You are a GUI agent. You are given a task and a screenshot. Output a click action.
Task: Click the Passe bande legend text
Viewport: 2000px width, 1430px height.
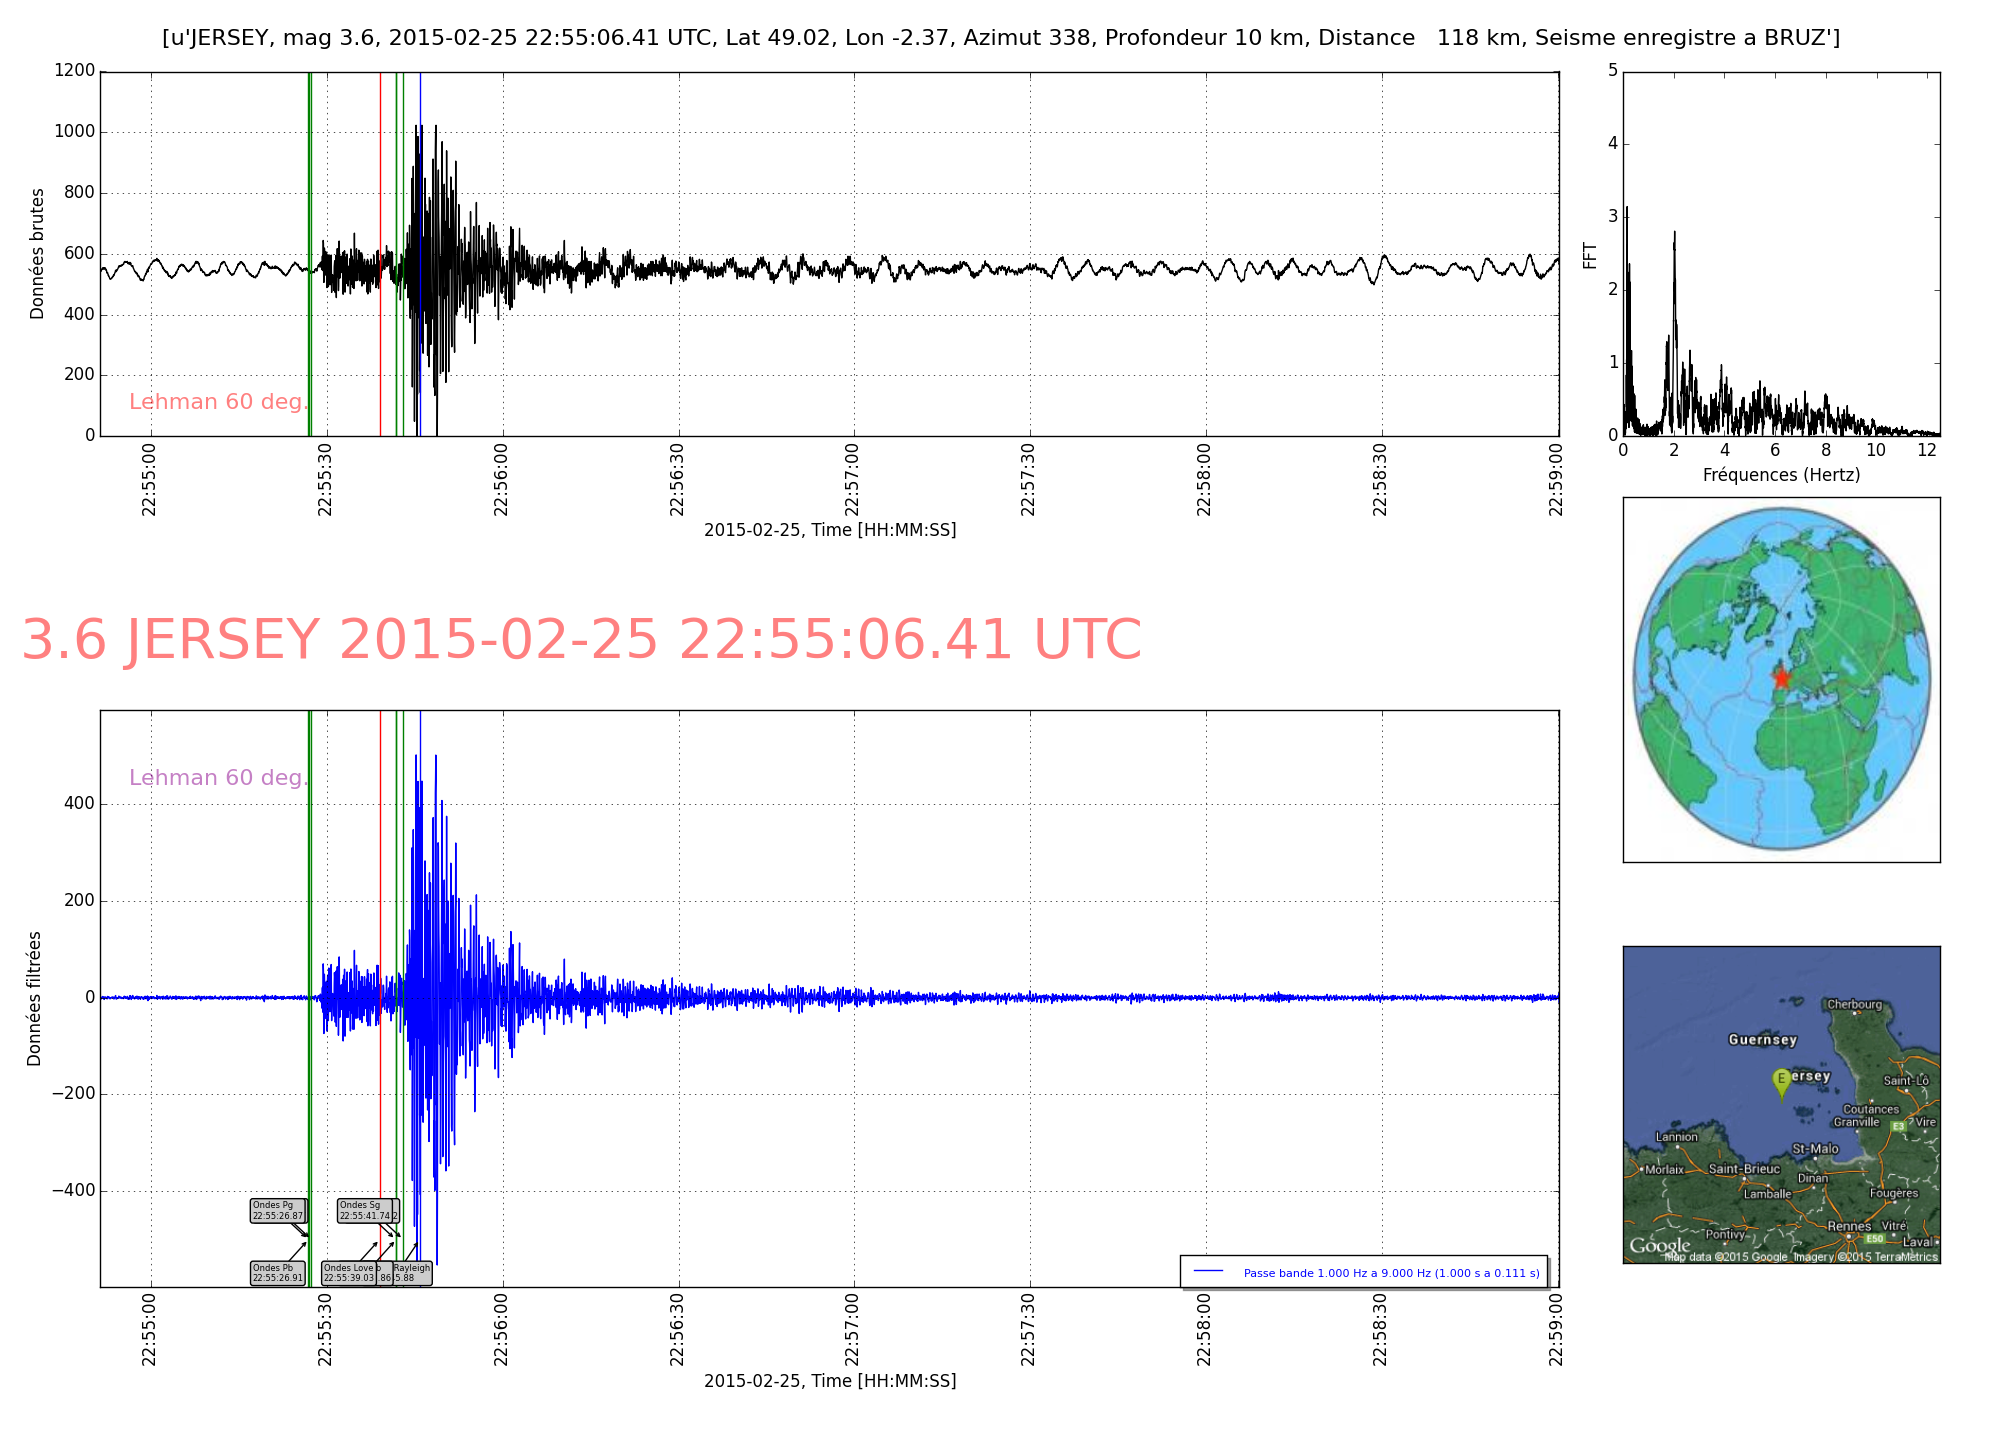coord(1391,1273)
